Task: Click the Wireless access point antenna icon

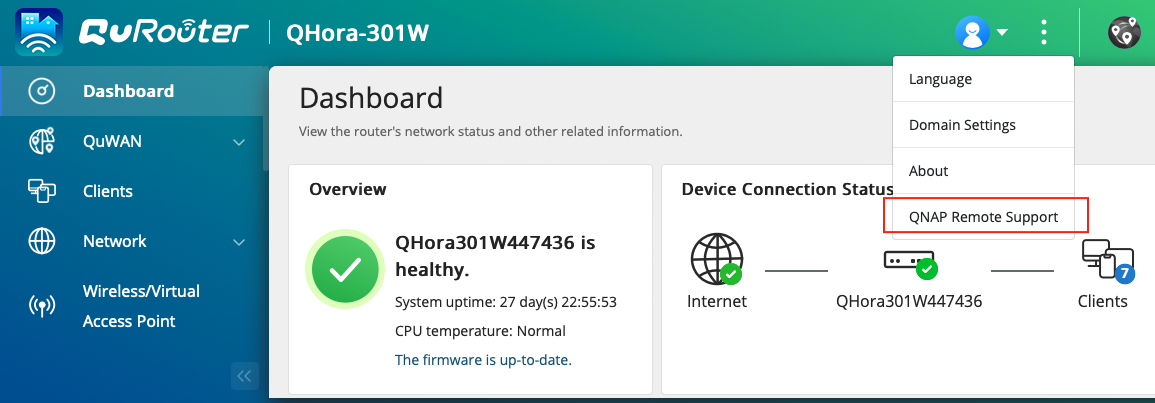Action: click(x=42, y=306)
